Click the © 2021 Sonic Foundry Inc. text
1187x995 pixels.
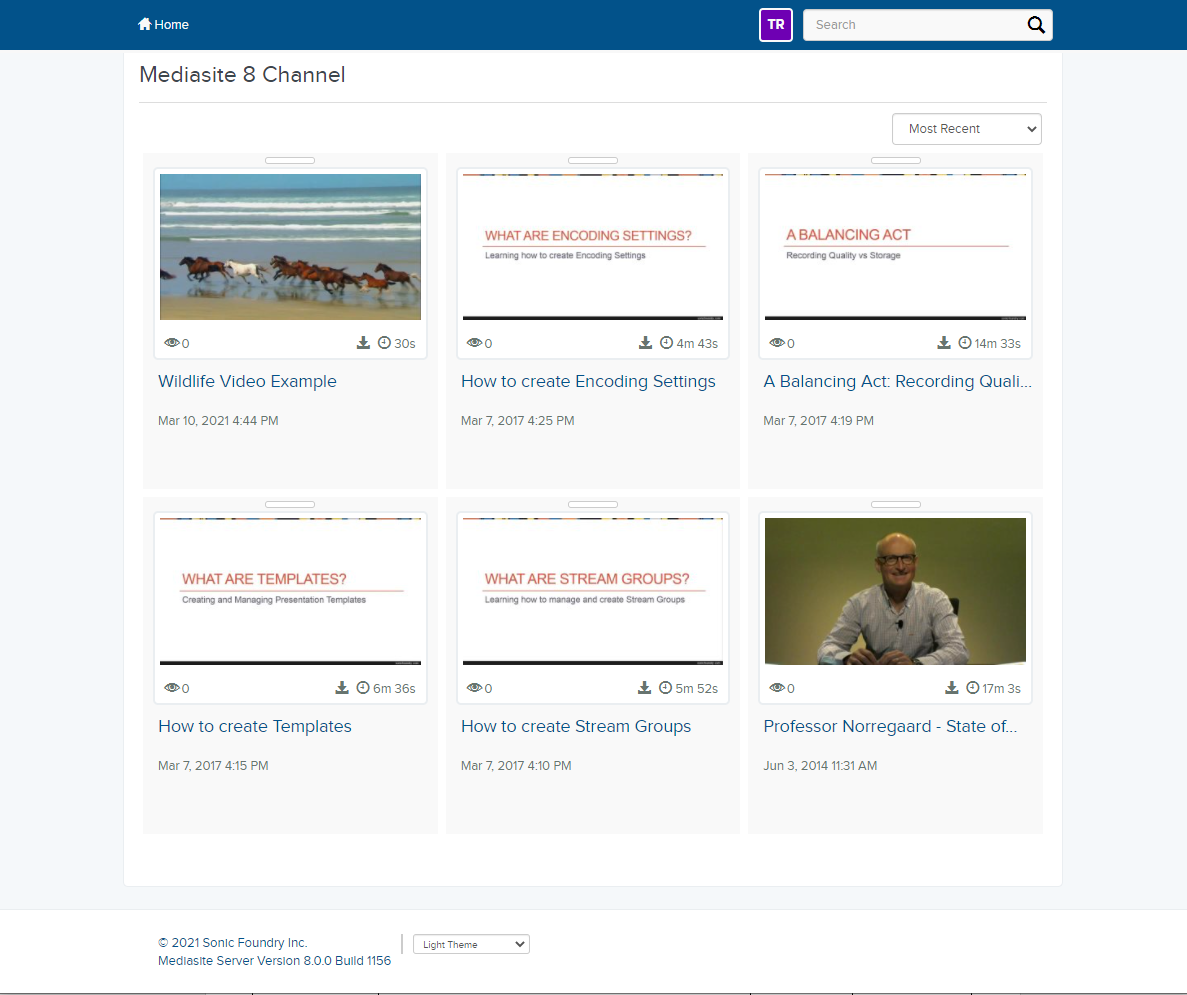(232, 943)
